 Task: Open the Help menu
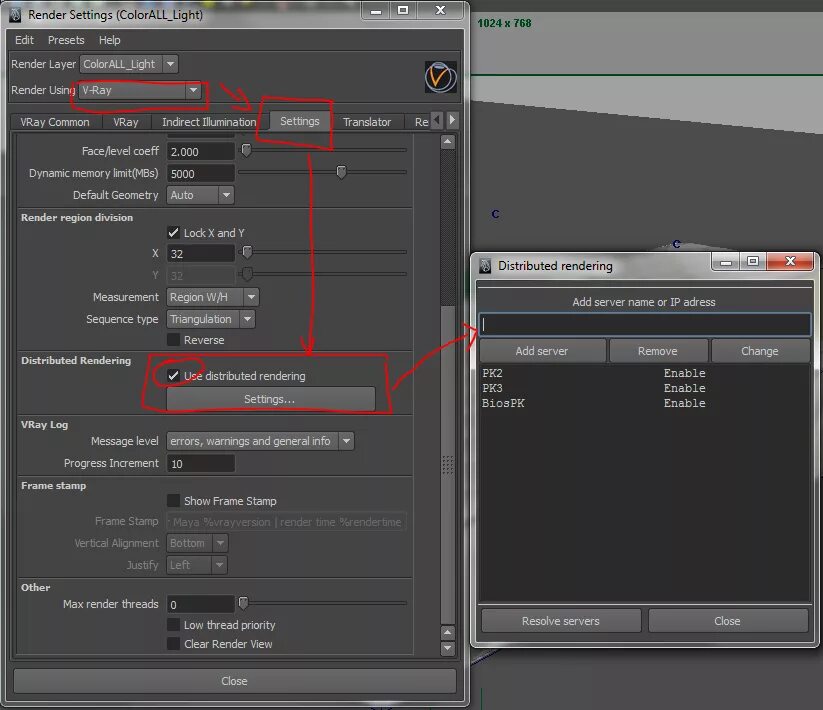coord(110,40)
